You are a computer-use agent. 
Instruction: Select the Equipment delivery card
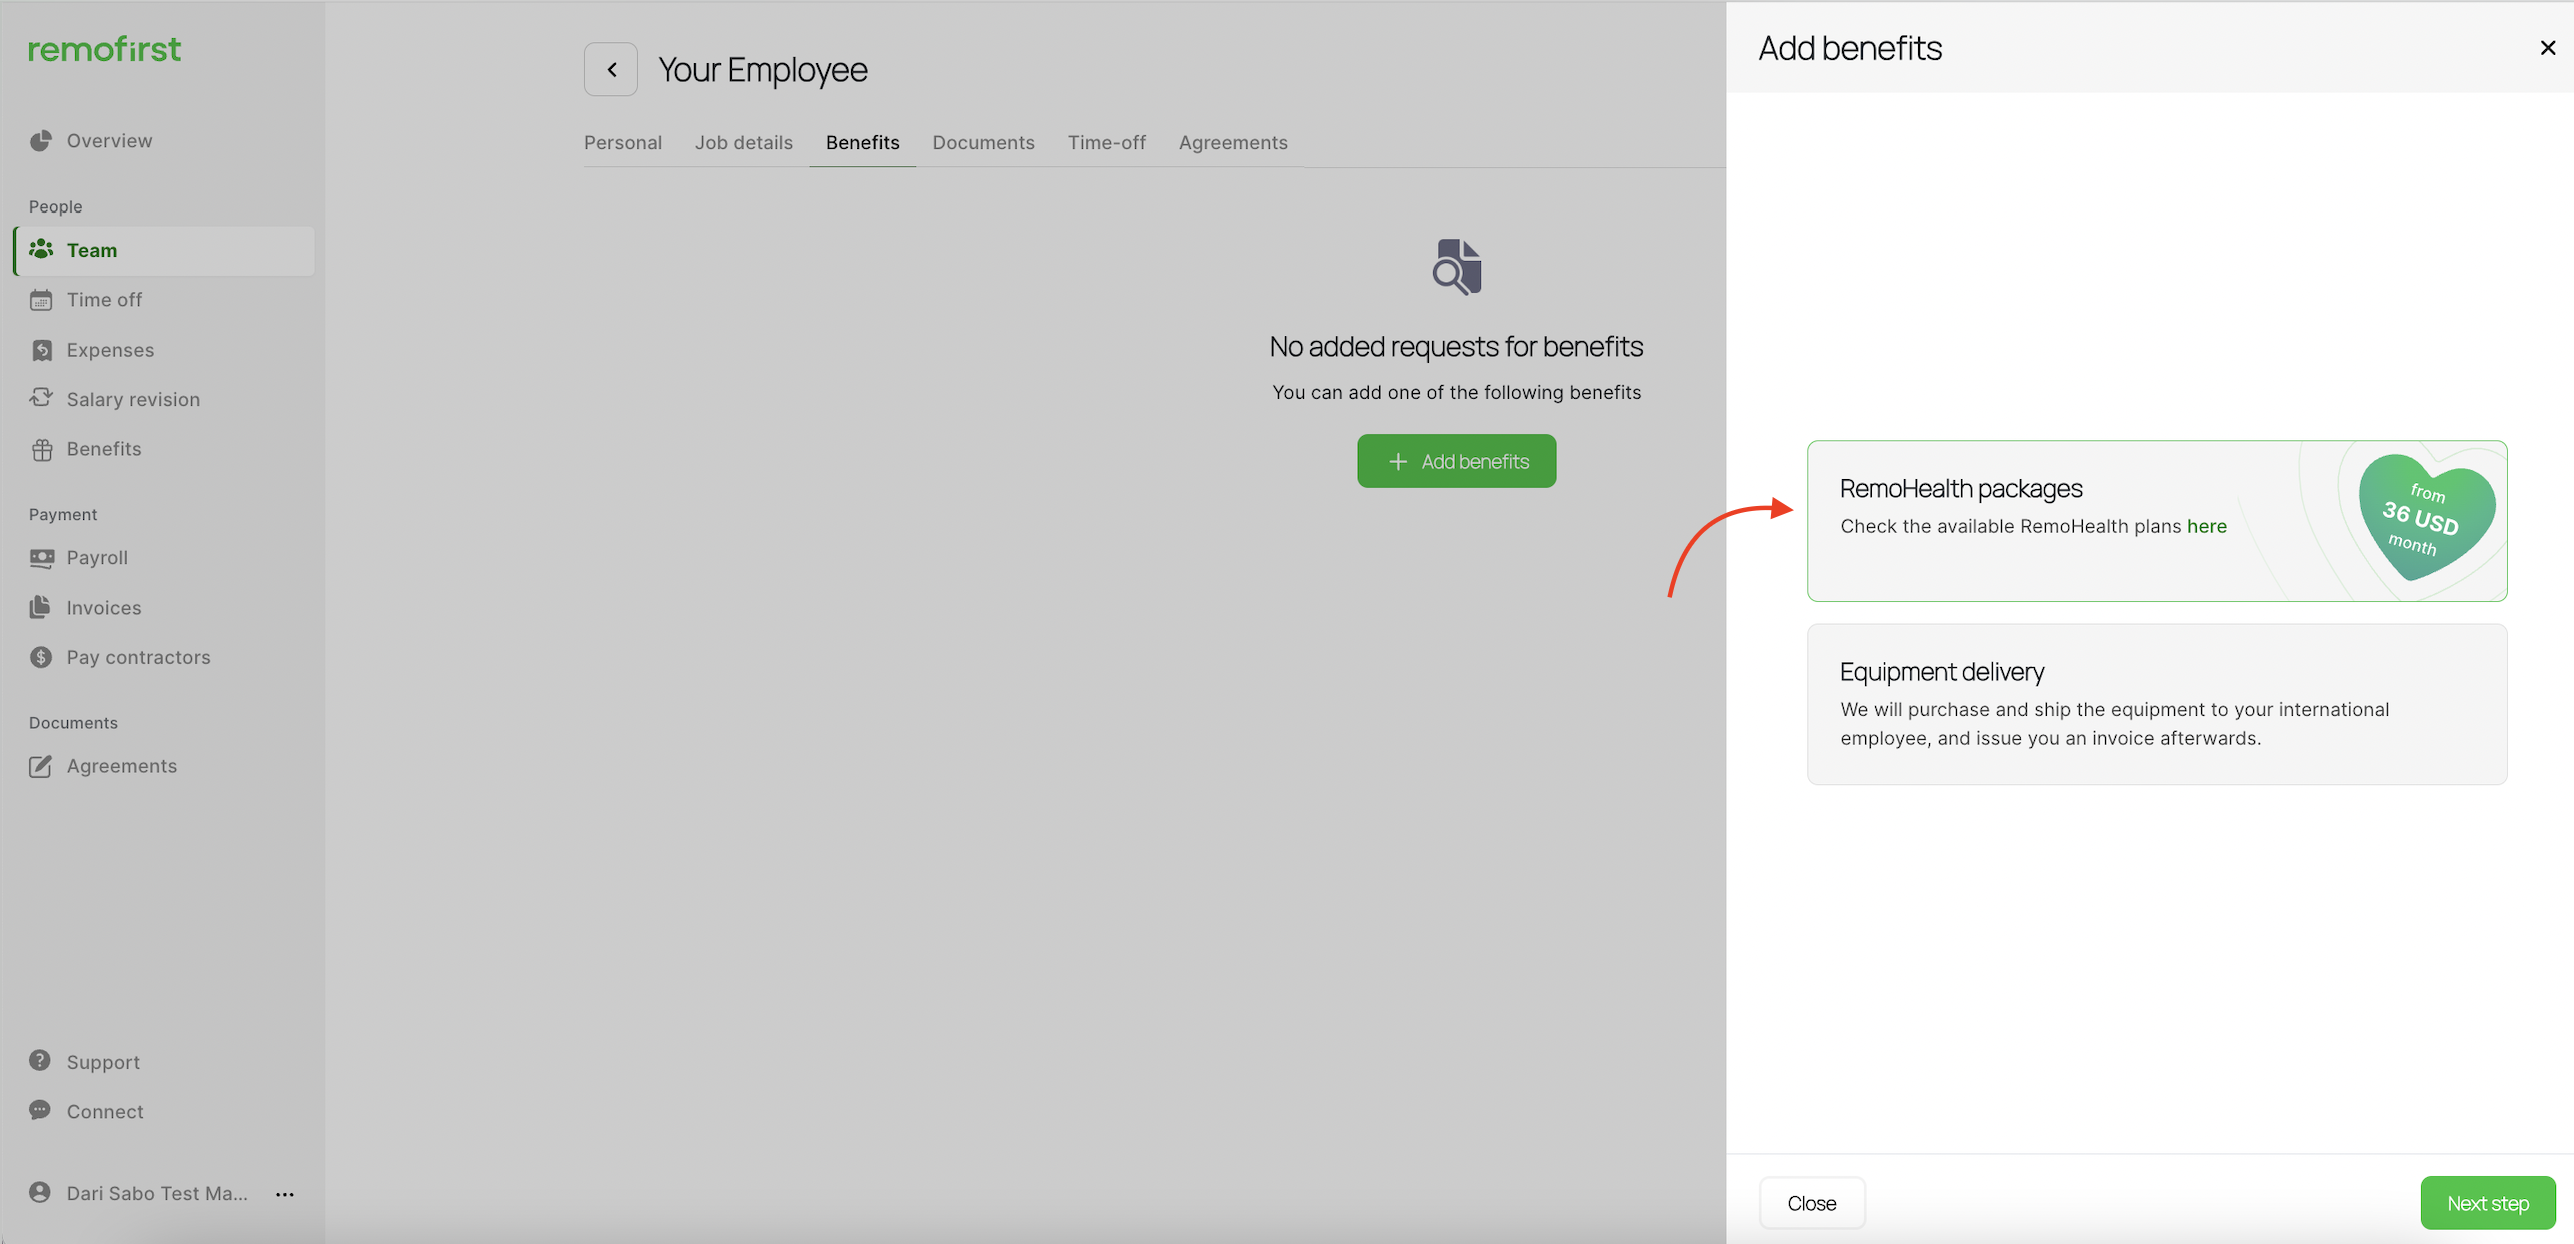2157,704
